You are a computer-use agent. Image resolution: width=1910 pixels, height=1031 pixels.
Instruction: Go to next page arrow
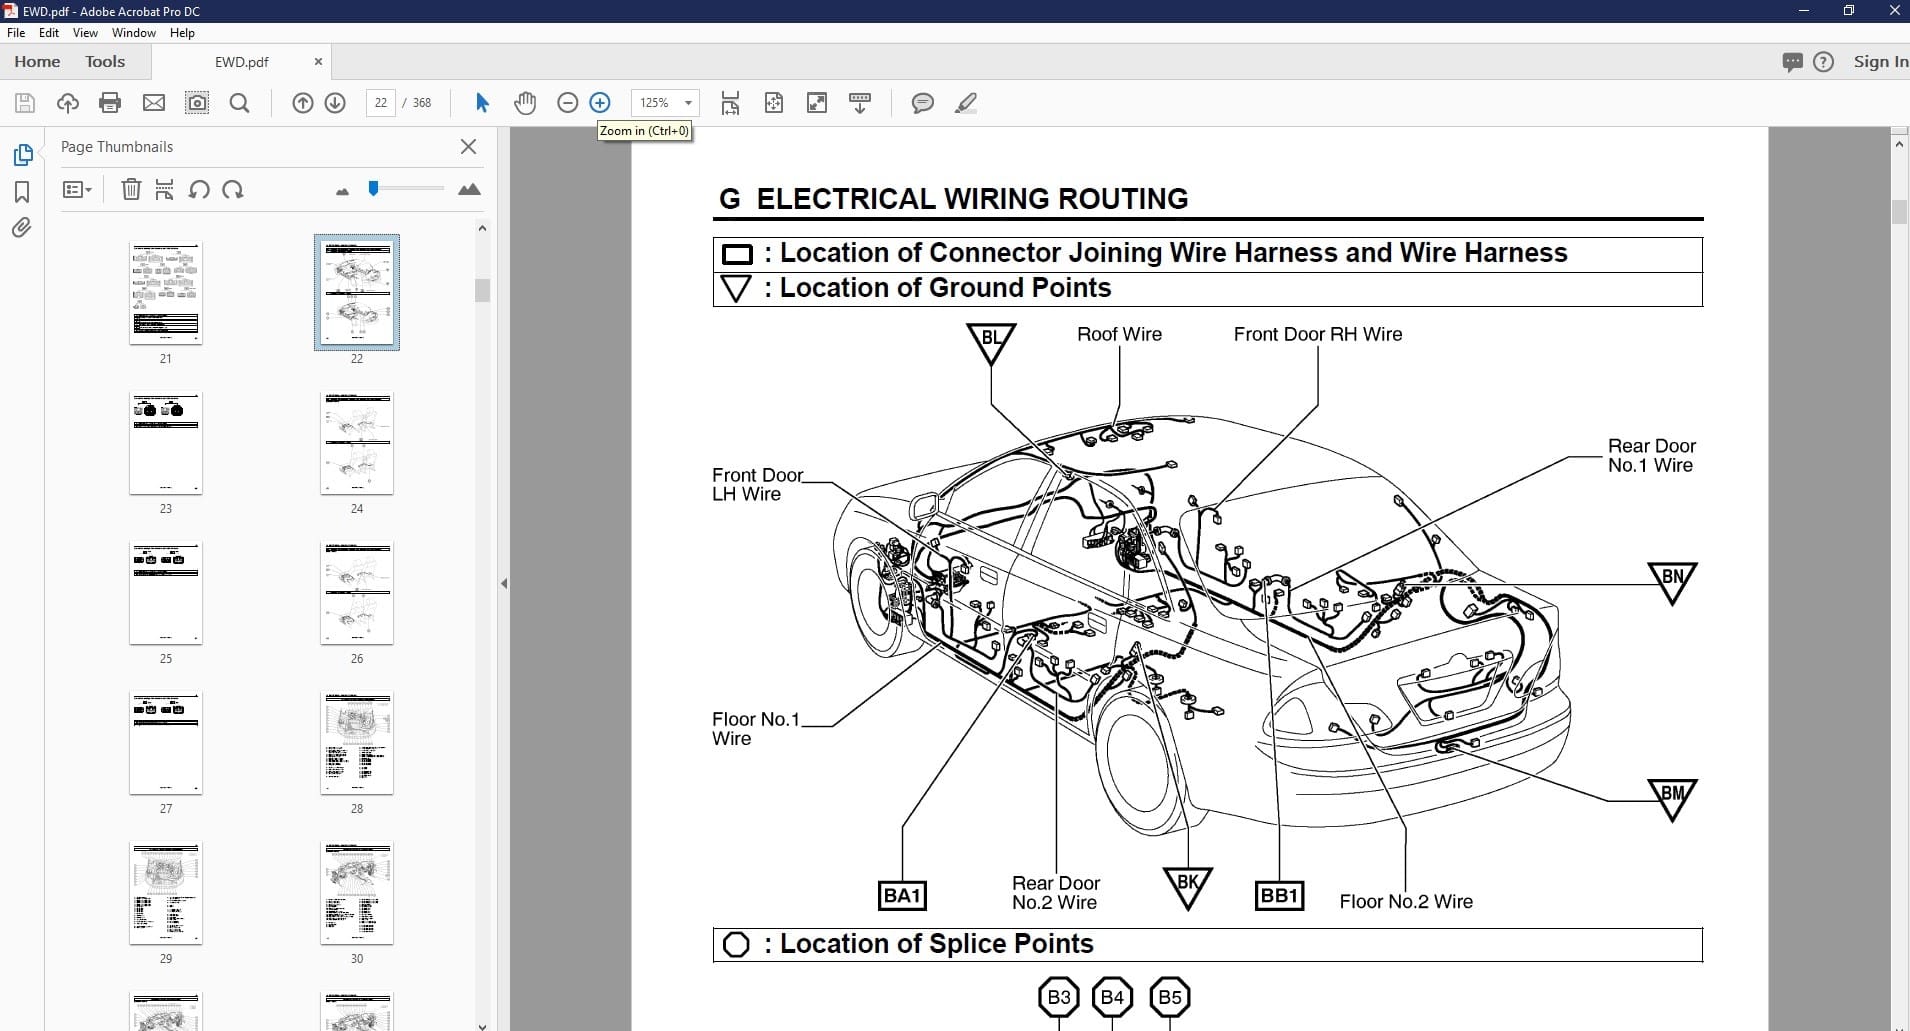tap(335, 103)
